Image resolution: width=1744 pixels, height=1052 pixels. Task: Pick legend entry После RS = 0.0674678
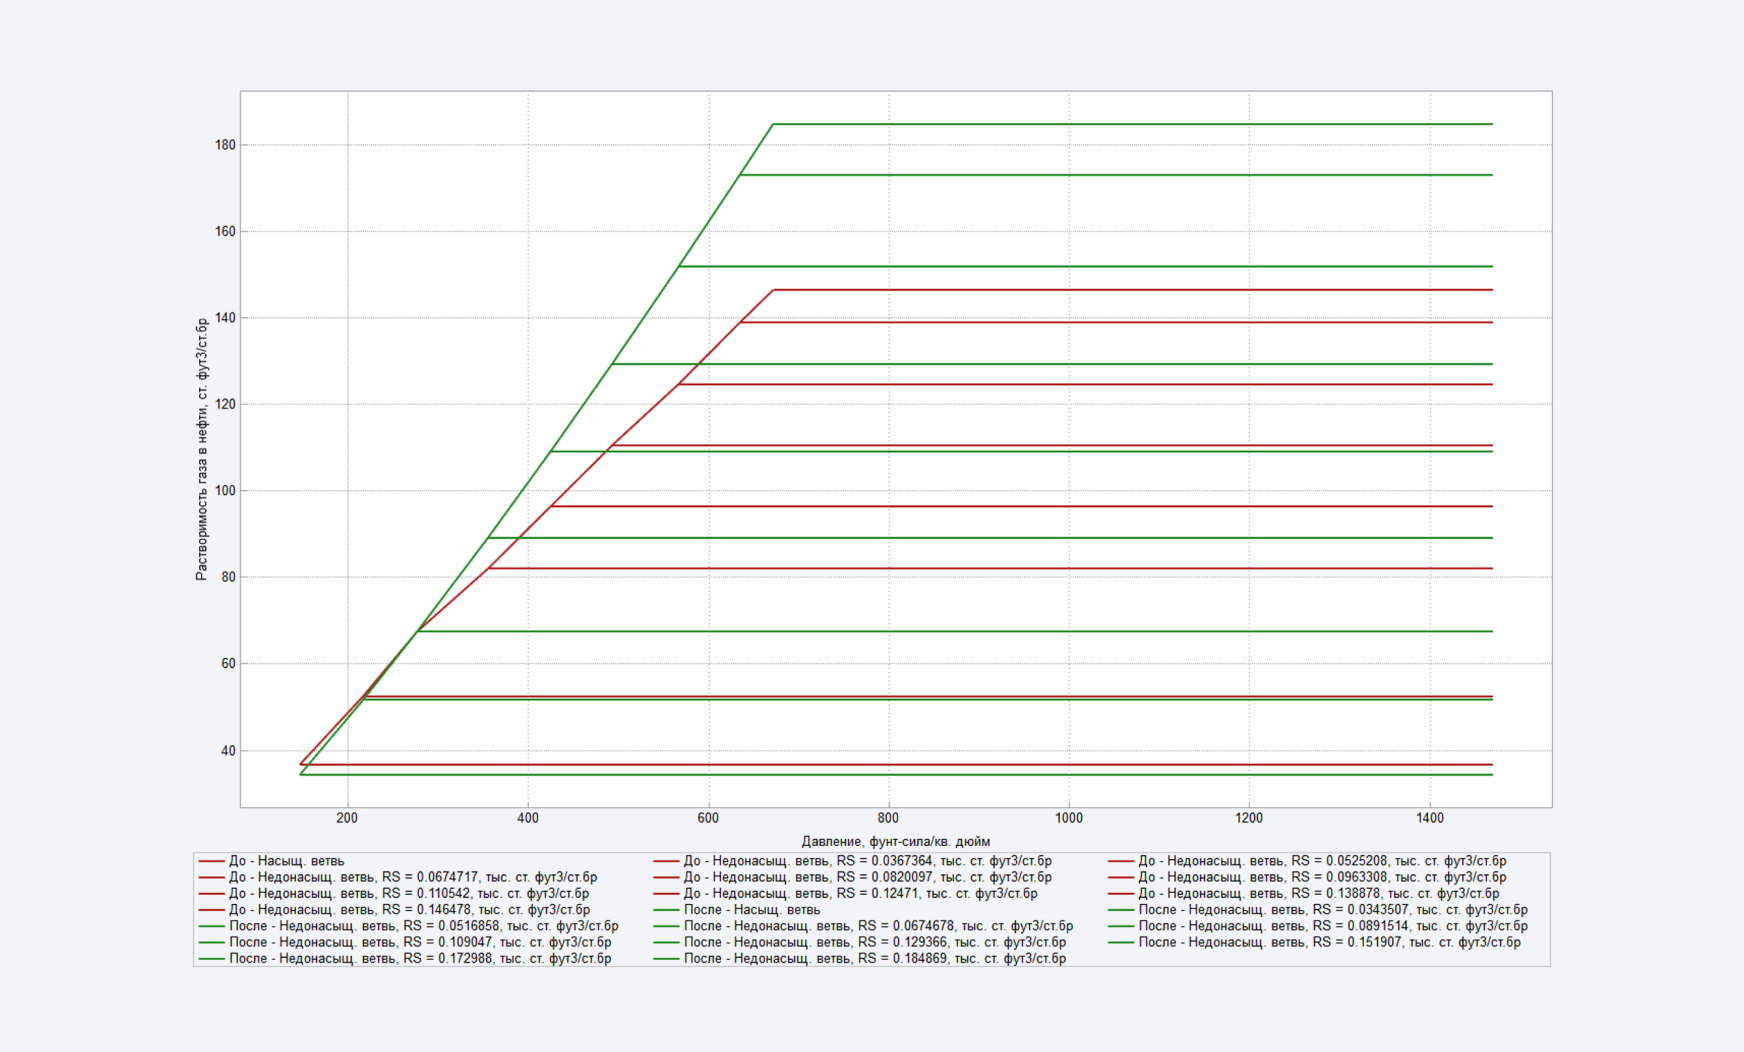click(863, 926)
